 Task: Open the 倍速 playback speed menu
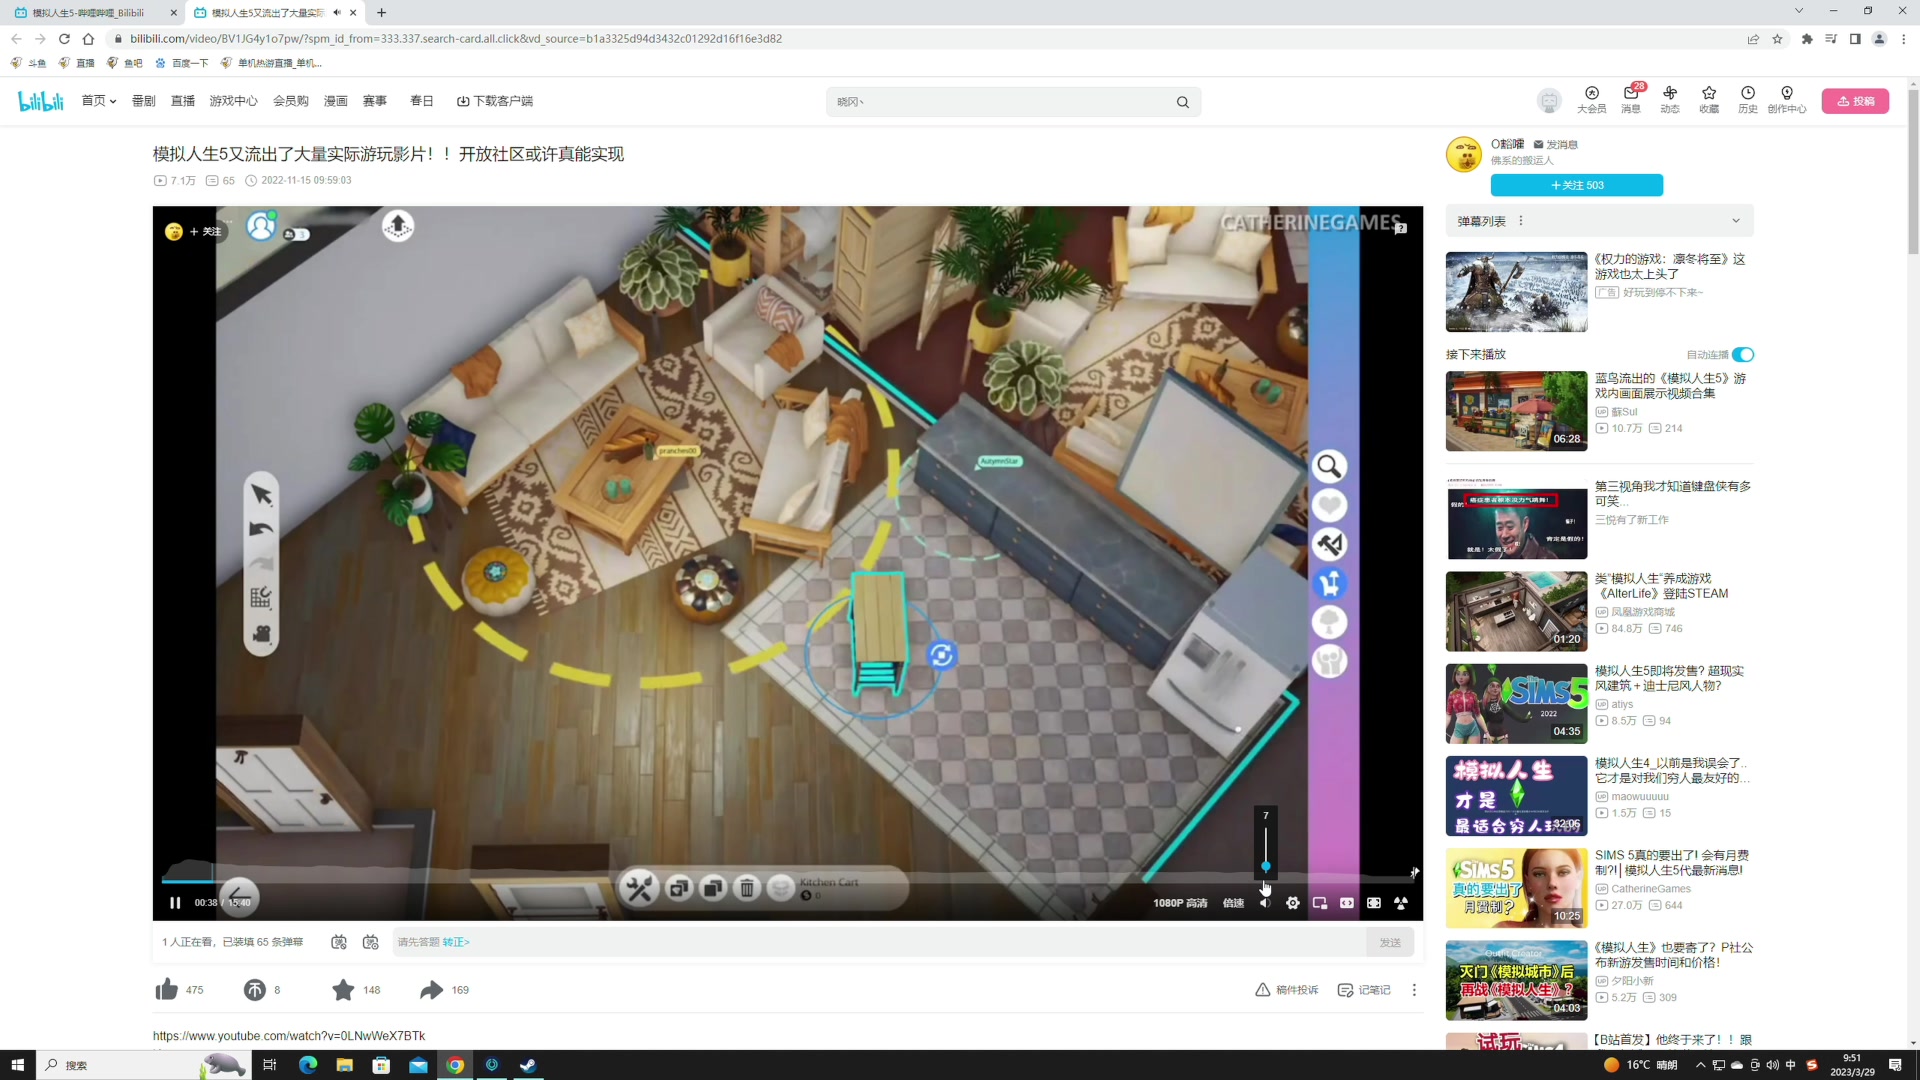click(1233, 903)
